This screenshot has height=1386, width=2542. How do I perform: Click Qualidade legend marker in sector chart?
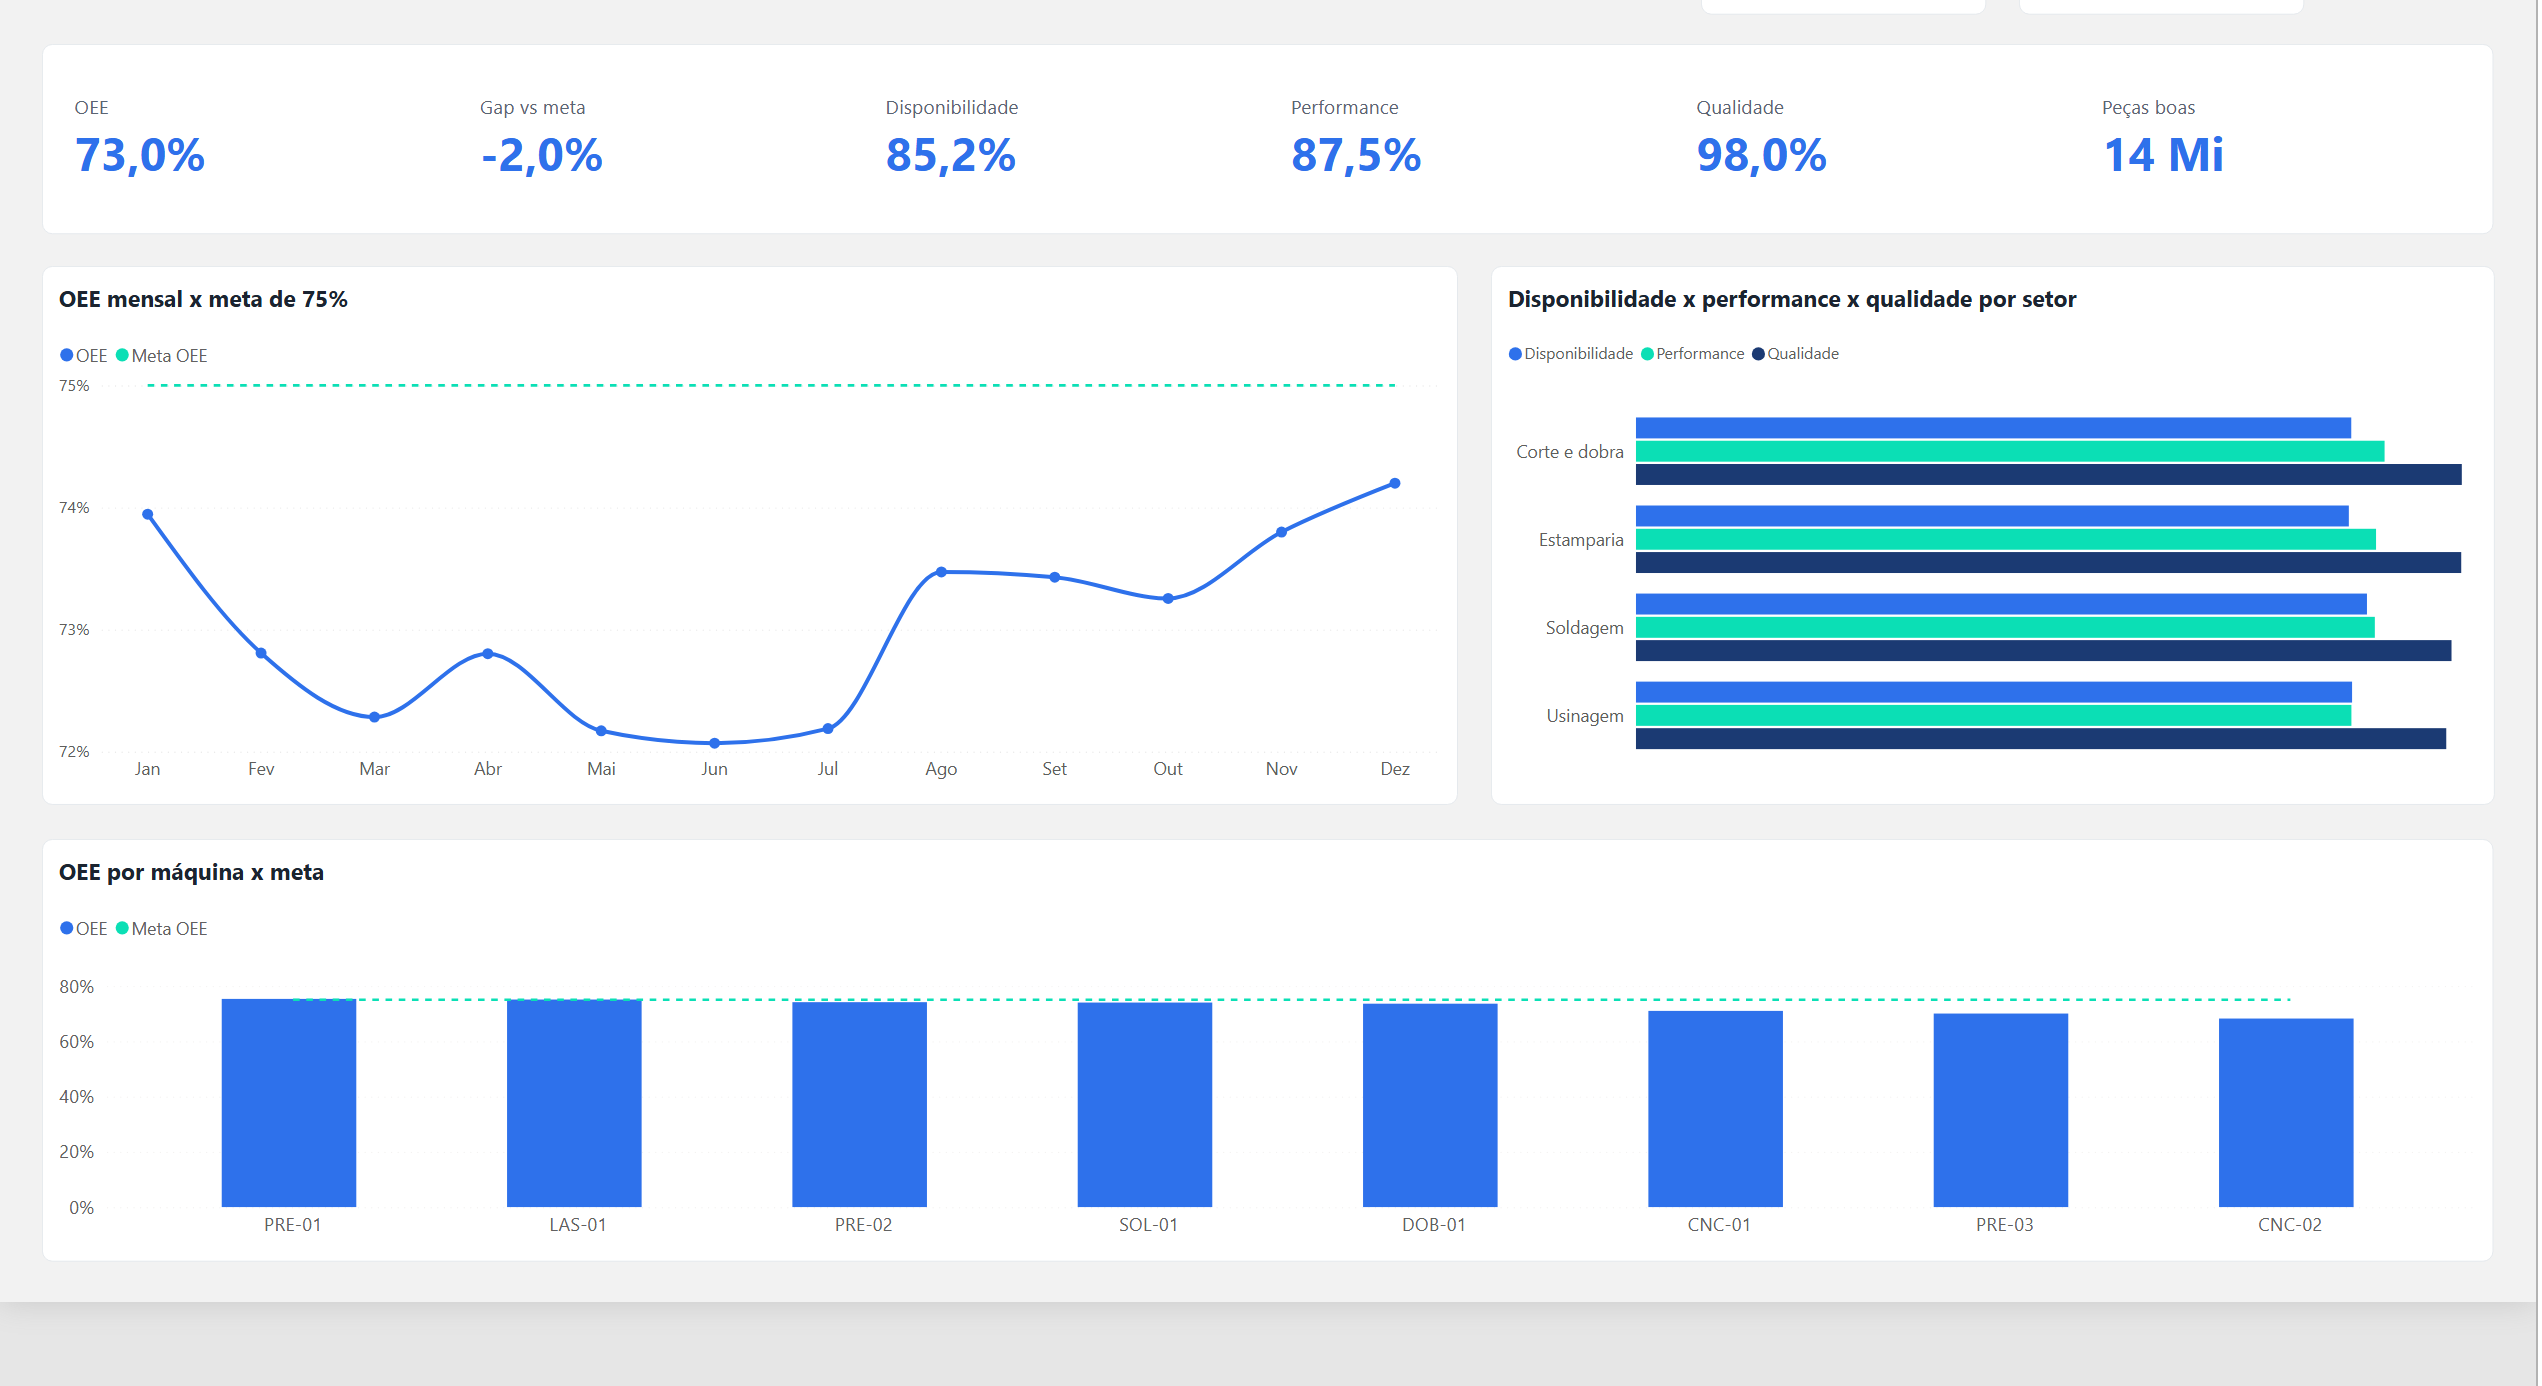pyautogui.click(x=1758, y=354)
